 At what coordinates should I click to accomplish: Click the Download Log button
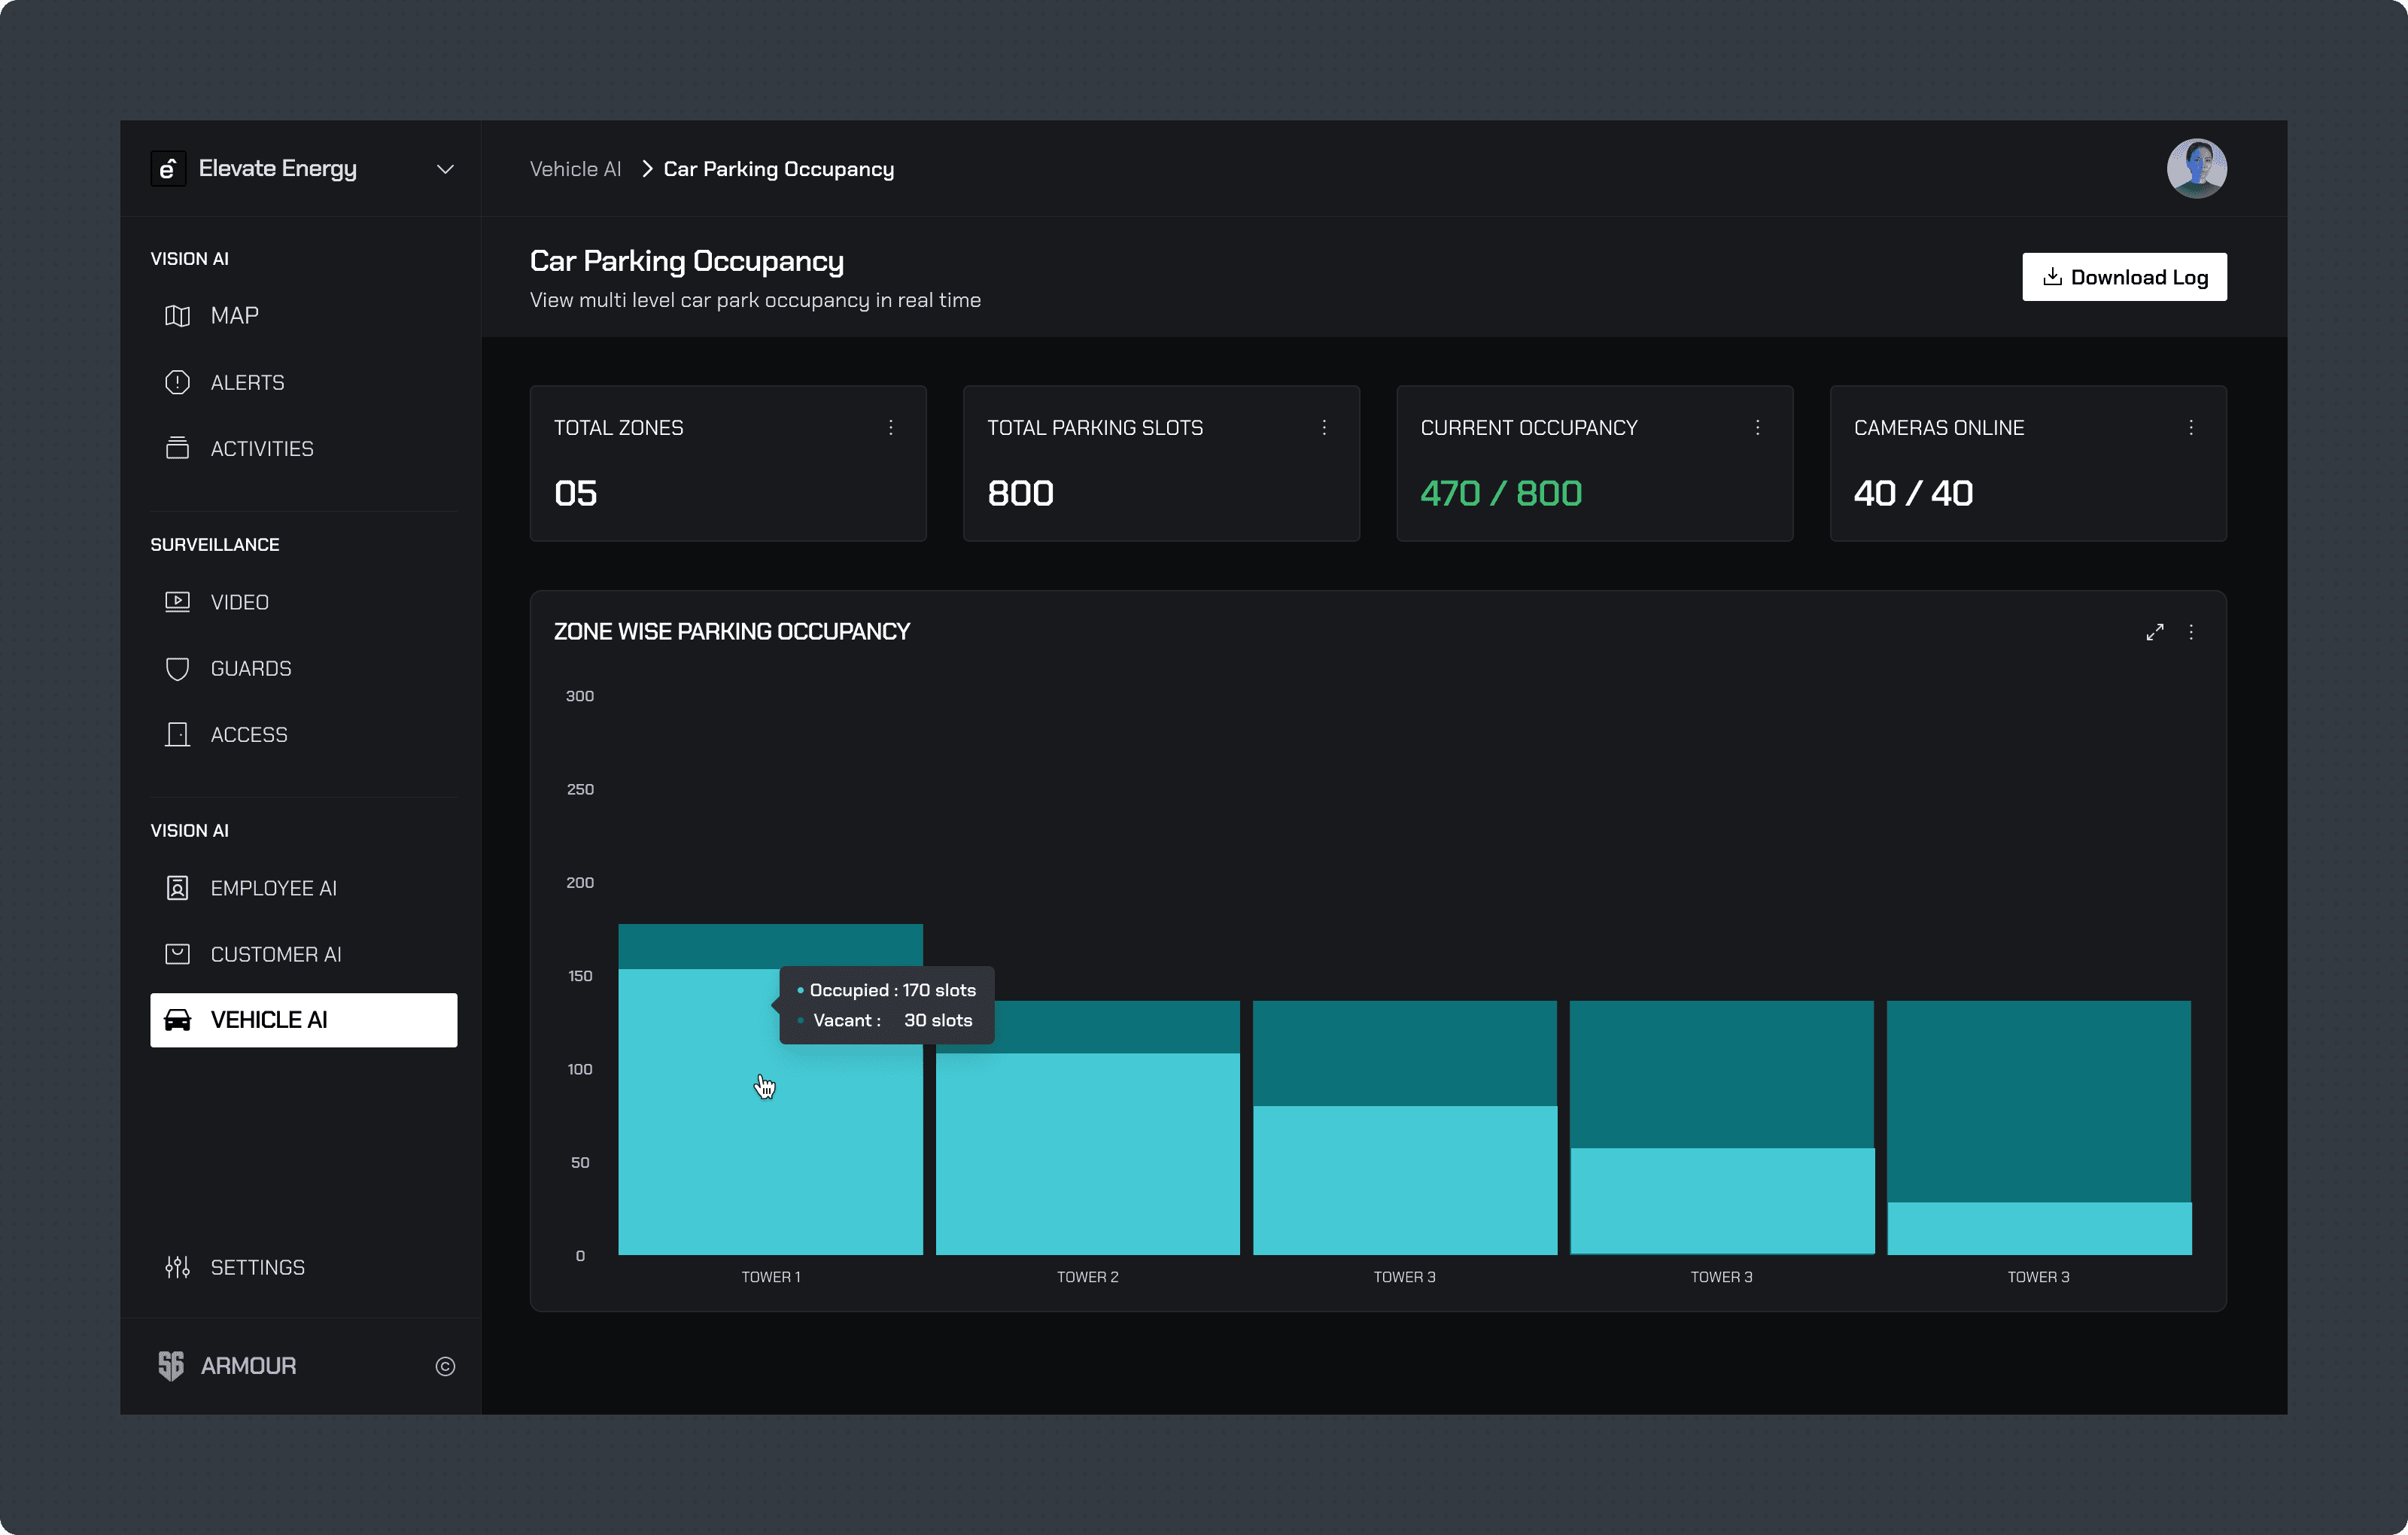(x=2124, y=277)
